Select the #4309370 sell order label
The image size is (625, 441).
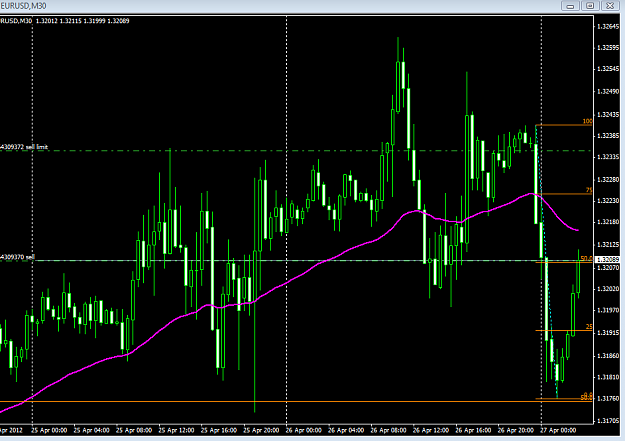(x=18, y=257)
